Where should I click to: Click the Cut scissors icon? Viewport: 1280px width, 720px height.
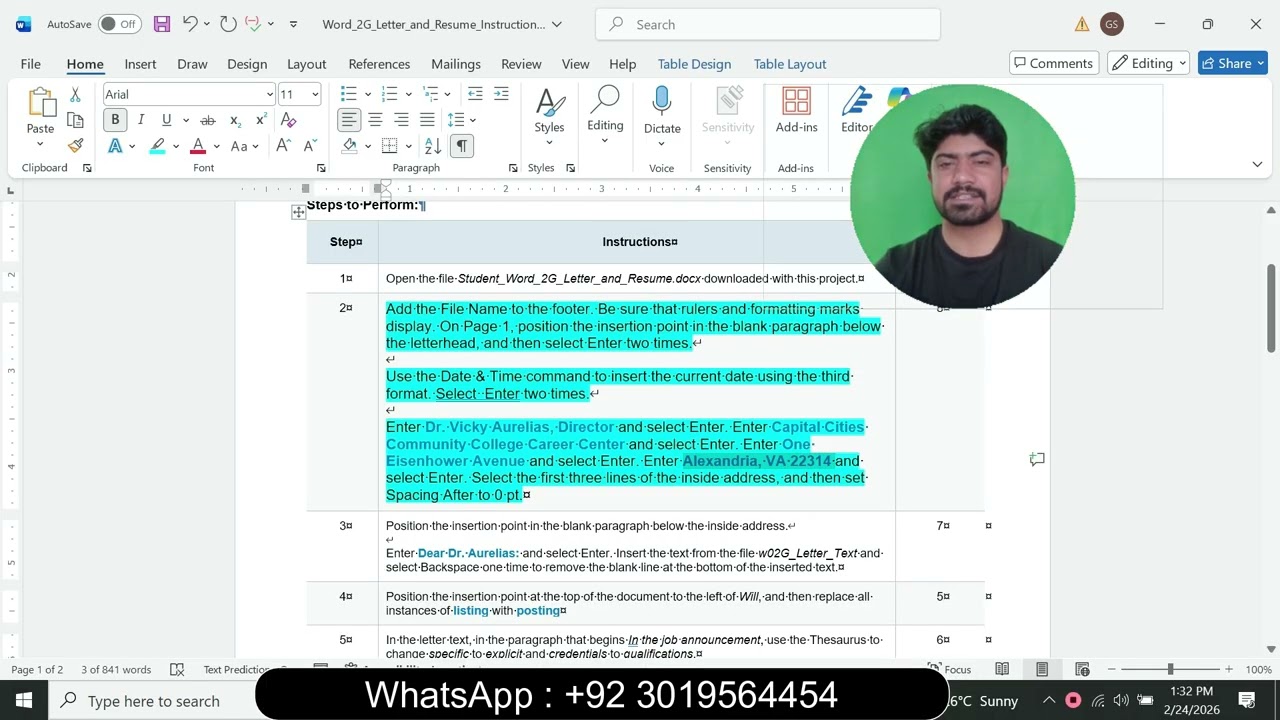(x=75, y=95)
